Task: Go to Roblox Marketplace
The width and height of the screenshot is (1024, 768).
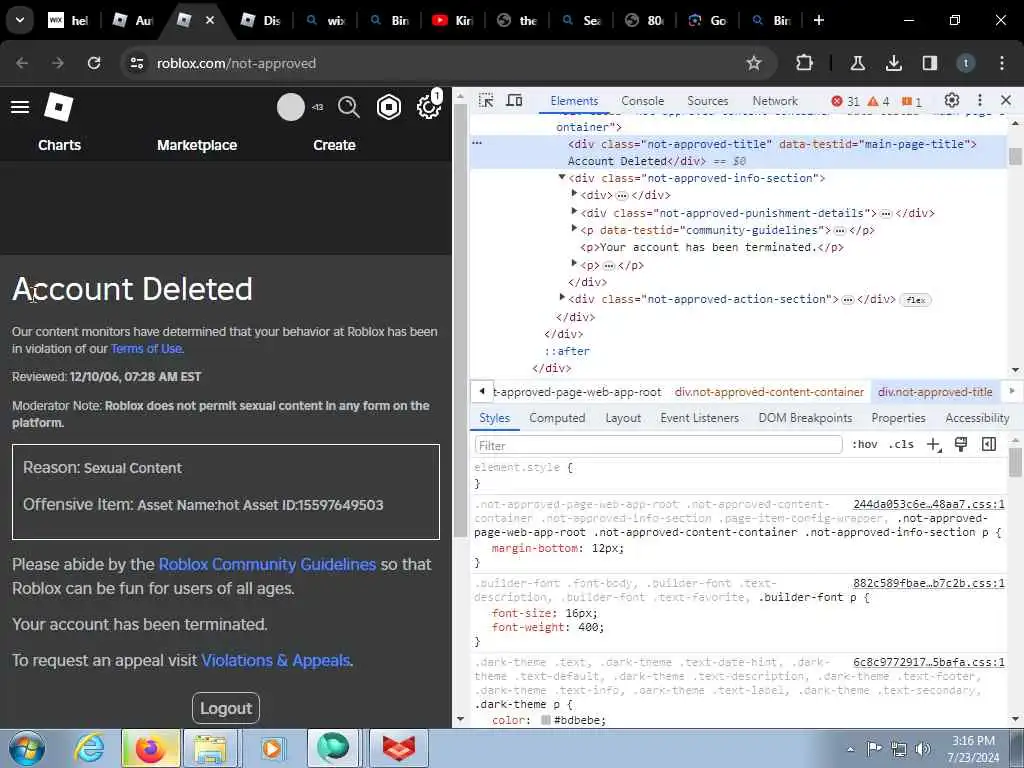Action: (x=197, y=145)
